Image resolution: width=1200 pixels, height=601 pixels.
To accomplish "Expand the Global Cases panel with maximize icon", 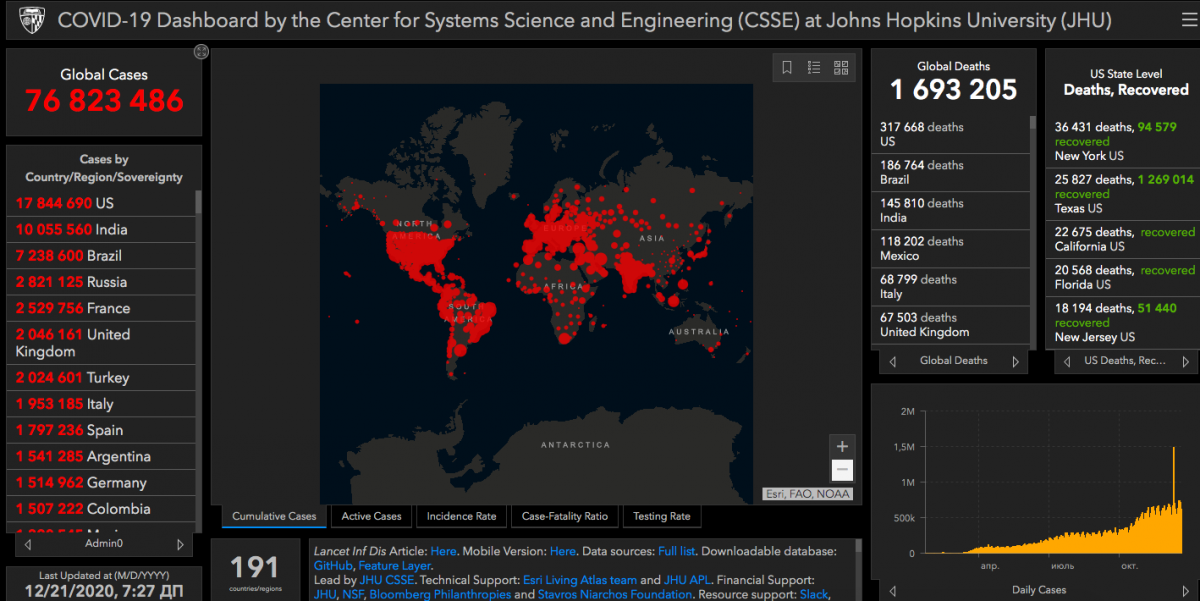I will (x=200, y=51).
